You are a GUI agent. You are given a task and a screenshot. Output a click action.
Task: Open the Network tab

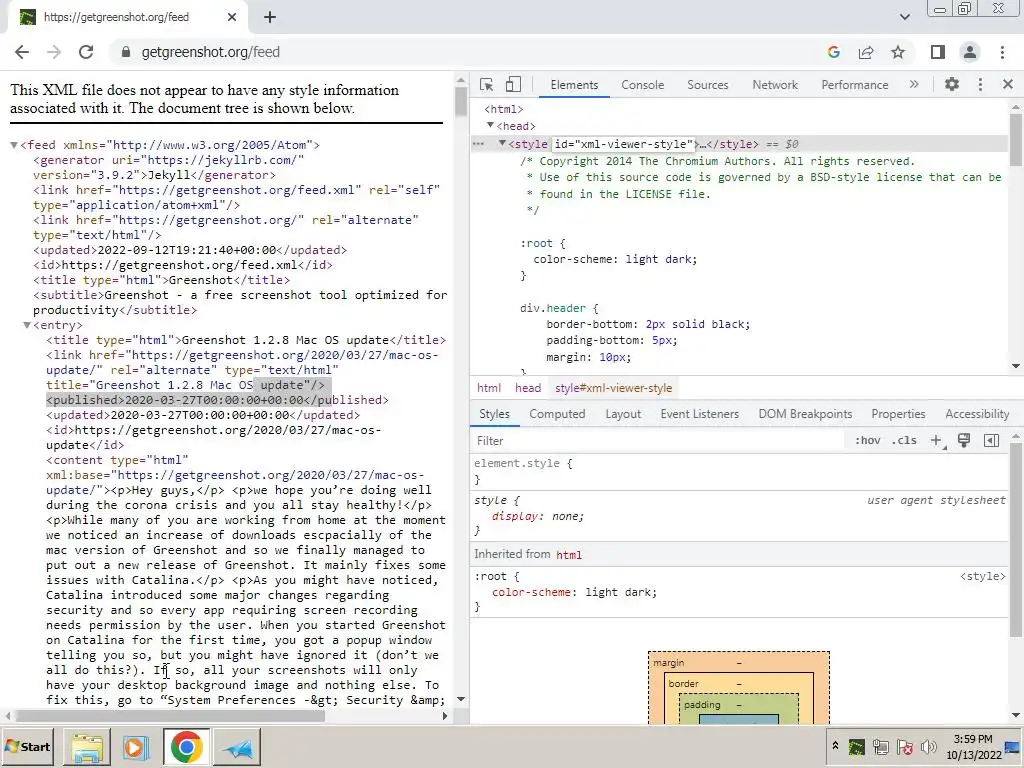click(775, 85)
